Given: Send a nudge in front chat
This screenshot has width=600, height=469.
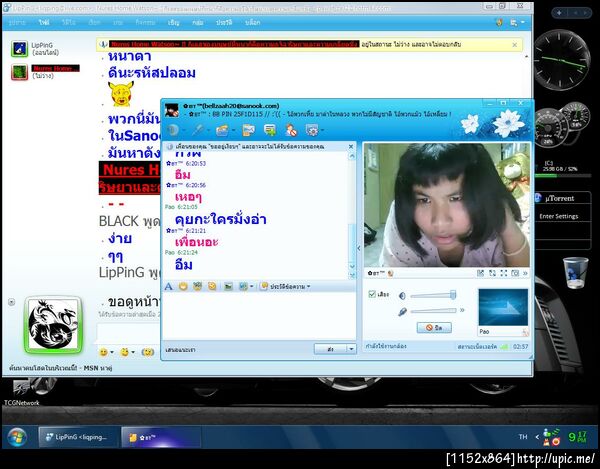Looking at the screenshot, I should (212, 286).
